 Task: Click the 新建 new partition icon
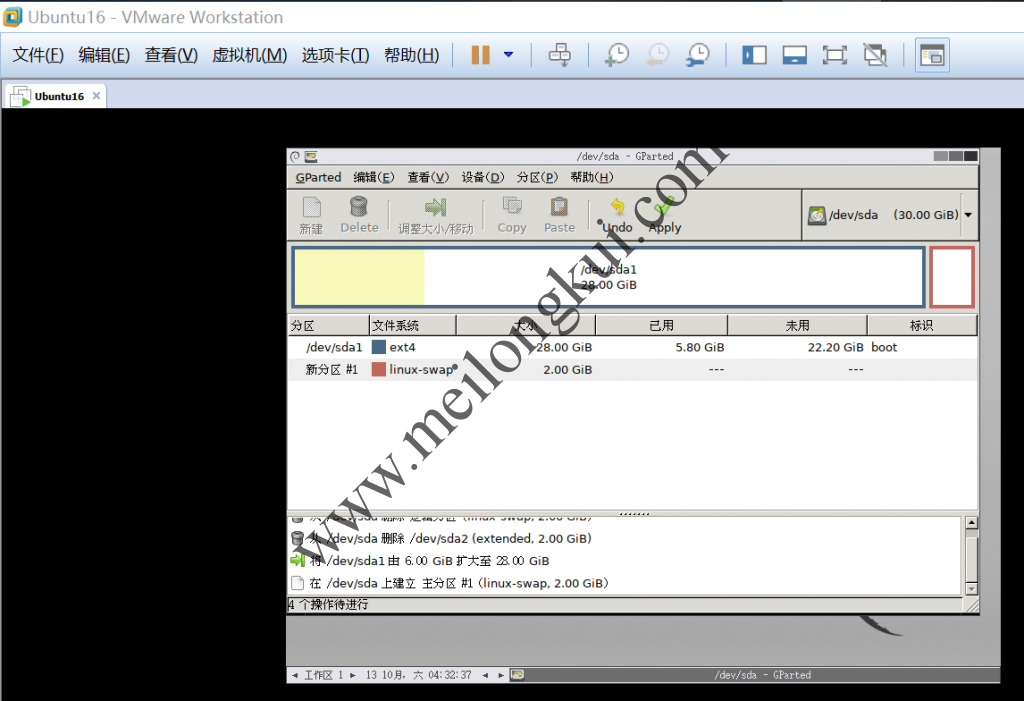tap(312, 216)
